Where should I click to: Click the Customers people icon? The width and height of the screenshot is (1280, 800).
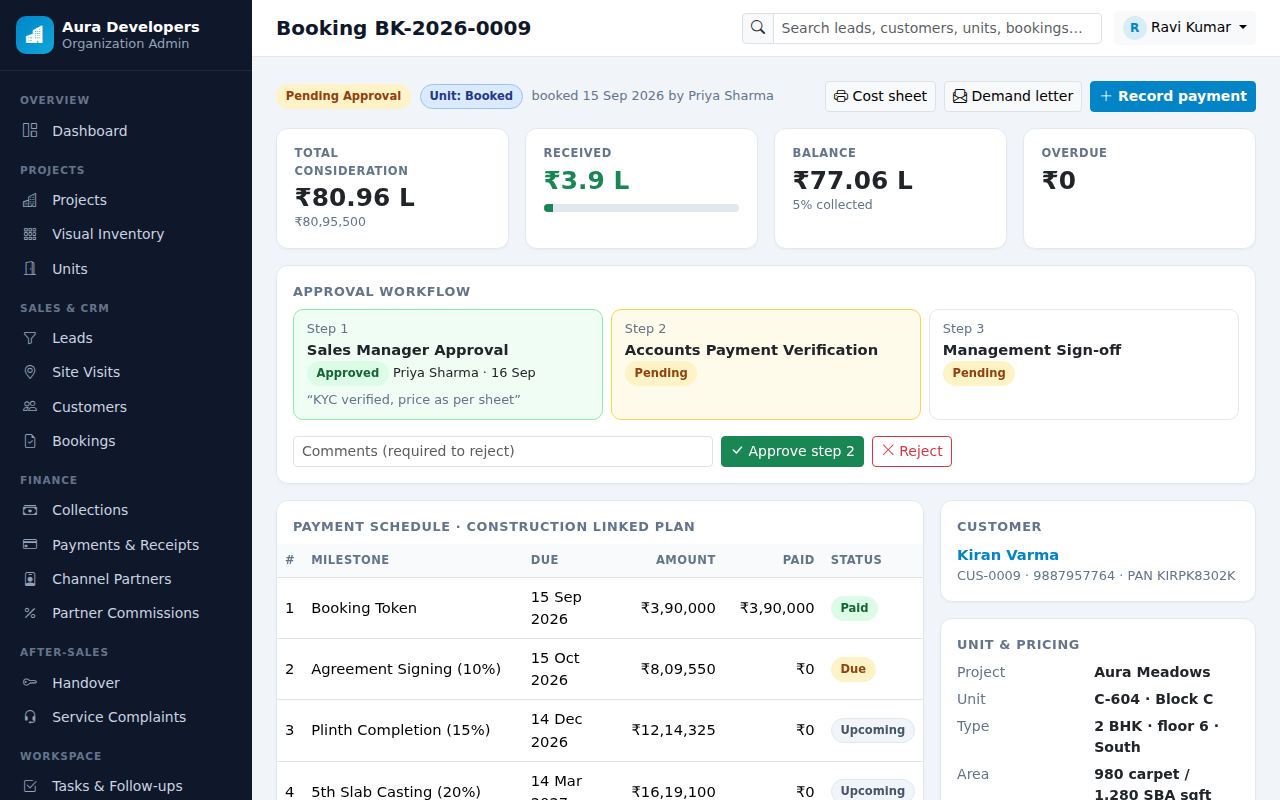[30, 407]
